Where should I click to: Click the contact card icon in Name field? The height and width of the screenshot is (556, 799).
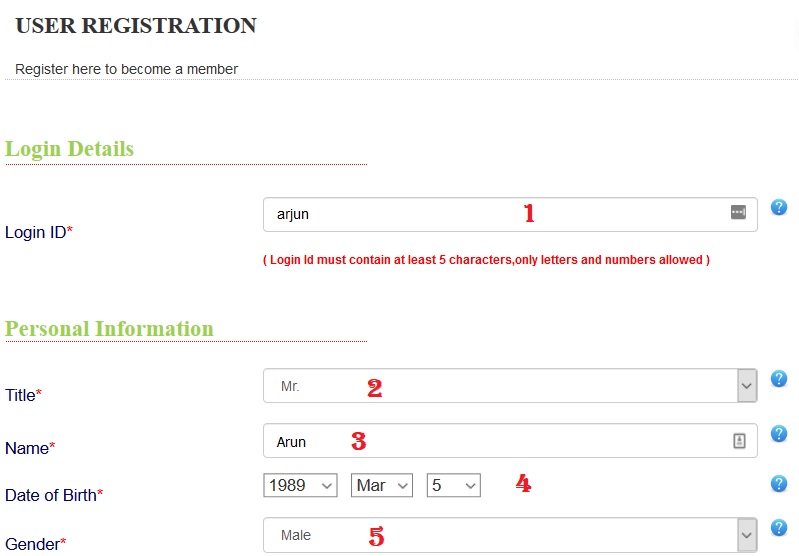click(739, 441)
